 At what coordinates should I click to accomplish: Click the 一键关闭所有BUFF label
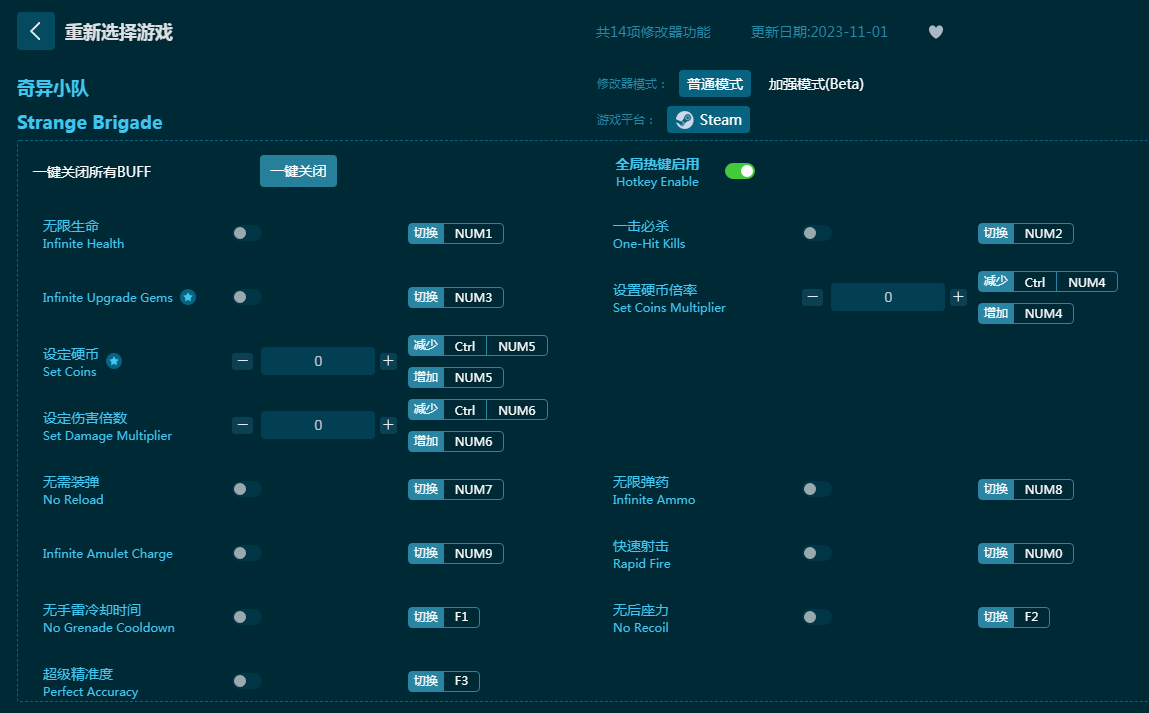[92, 171]
